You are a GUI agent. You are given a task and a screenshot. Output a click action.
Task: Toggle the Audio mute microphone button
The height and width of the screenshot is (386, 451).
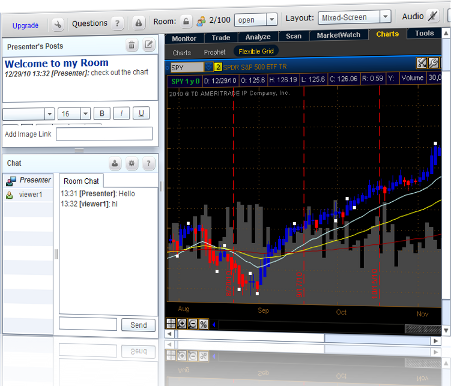[x=433, y=16]
